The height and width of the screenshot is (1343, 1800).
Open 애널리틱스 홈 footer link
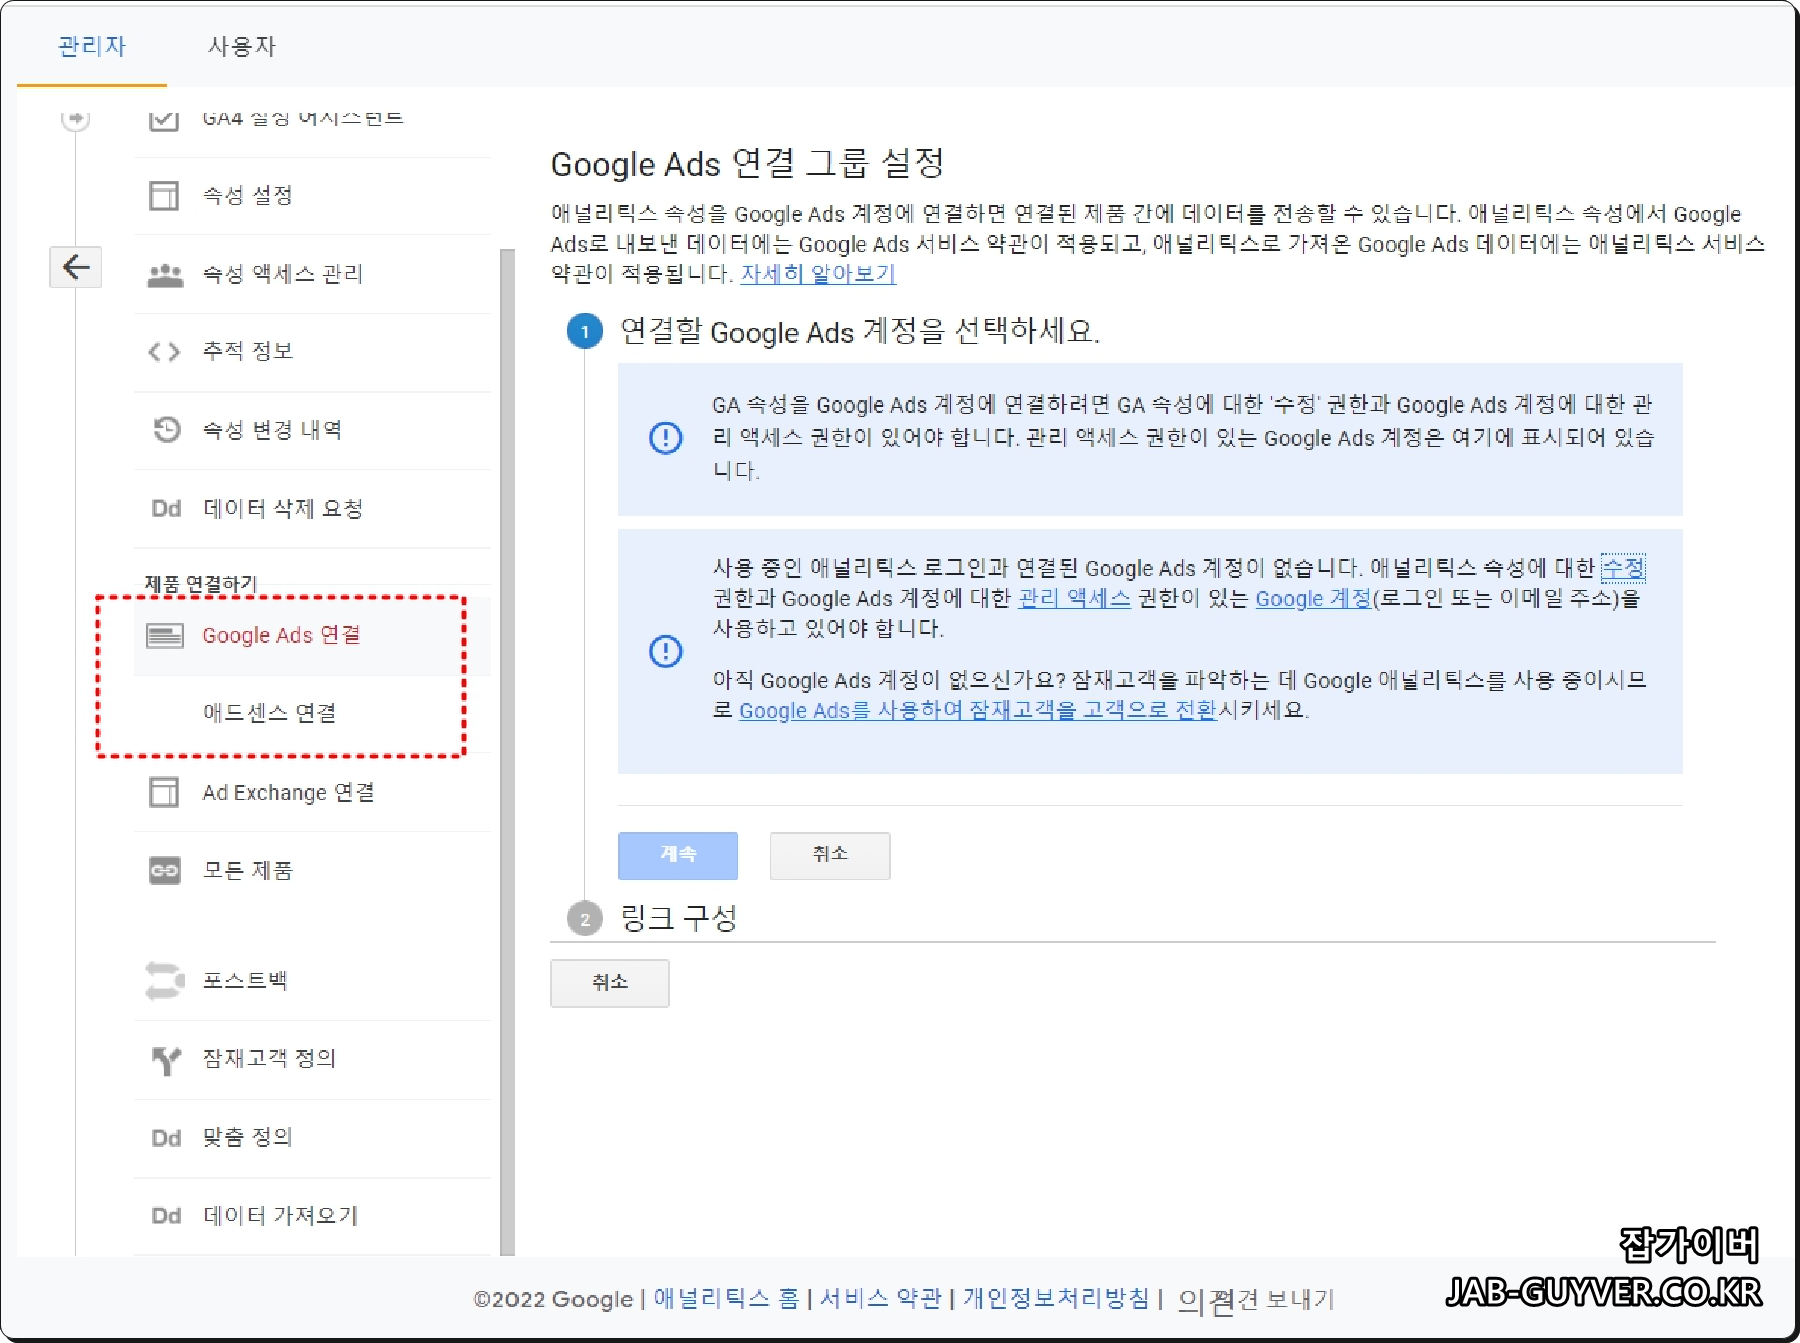coord(726,1298)
